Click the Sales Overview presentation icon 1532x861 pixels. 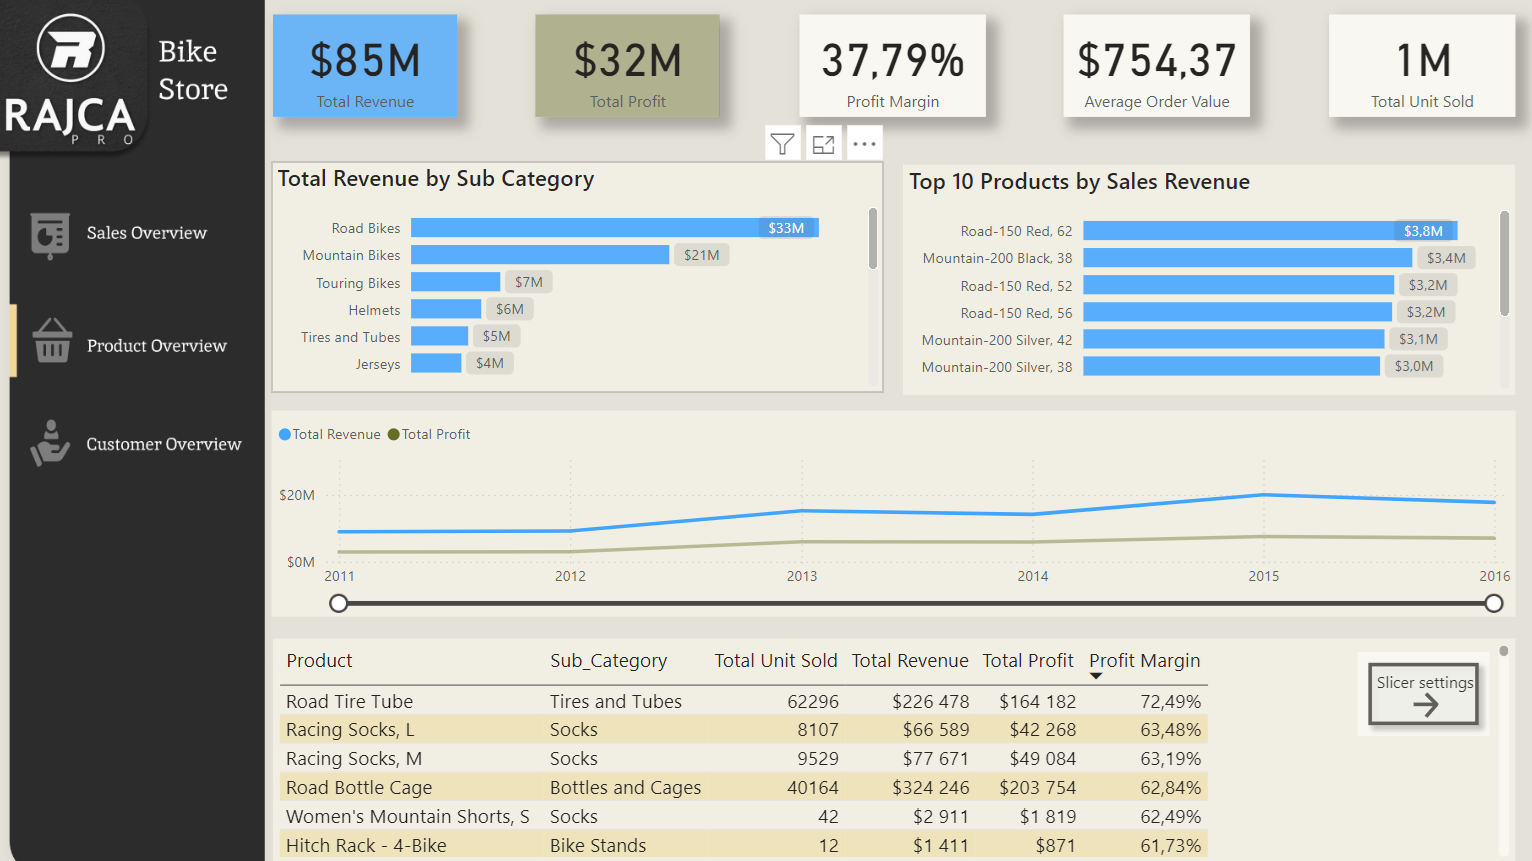[x=50, y=235]
